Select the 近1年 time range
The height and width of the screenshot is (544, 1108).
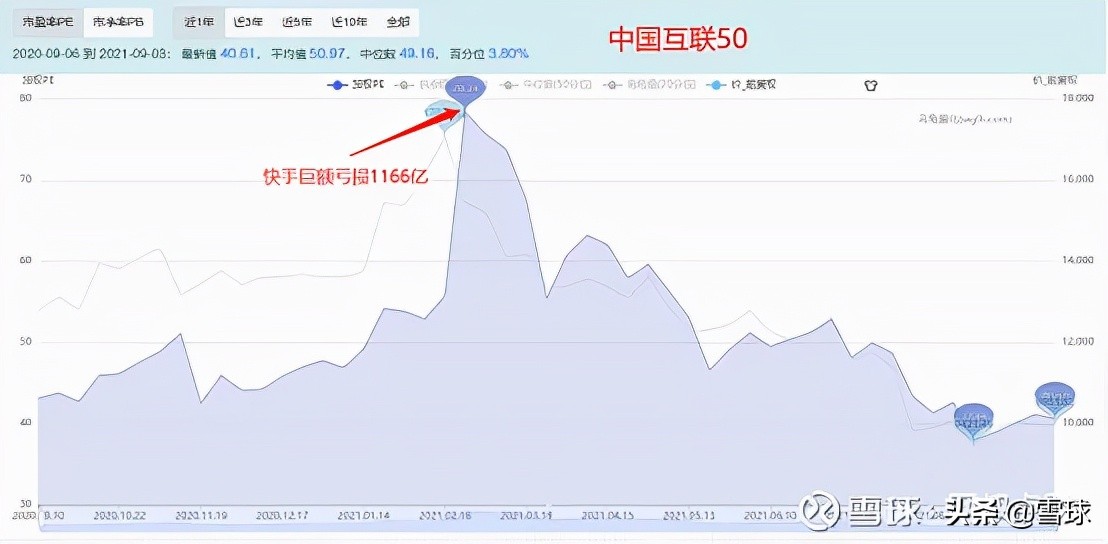(199, 23)
